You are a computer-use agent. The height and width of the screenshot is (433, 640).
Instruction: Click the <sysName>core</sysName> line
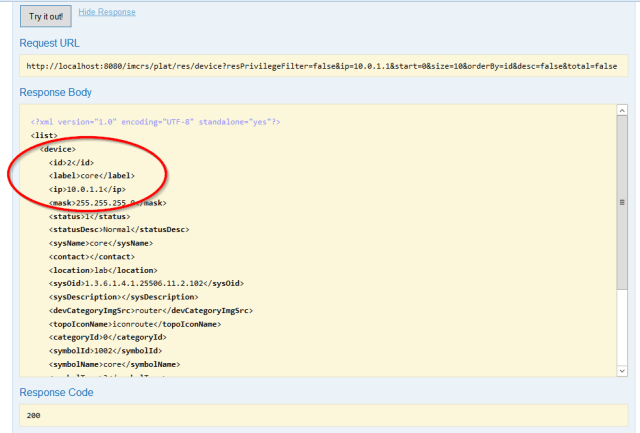point(101,243)
